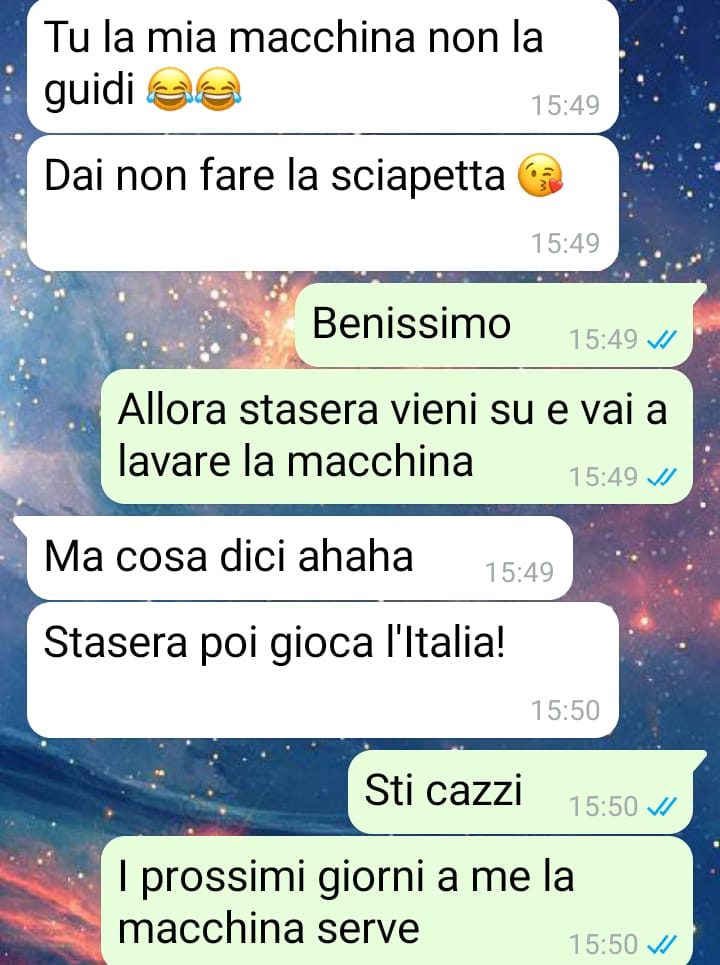Click the laughing-crying emoji after "guidi"
This screenshot has width=720, height=965.
[x=170, y=89]
